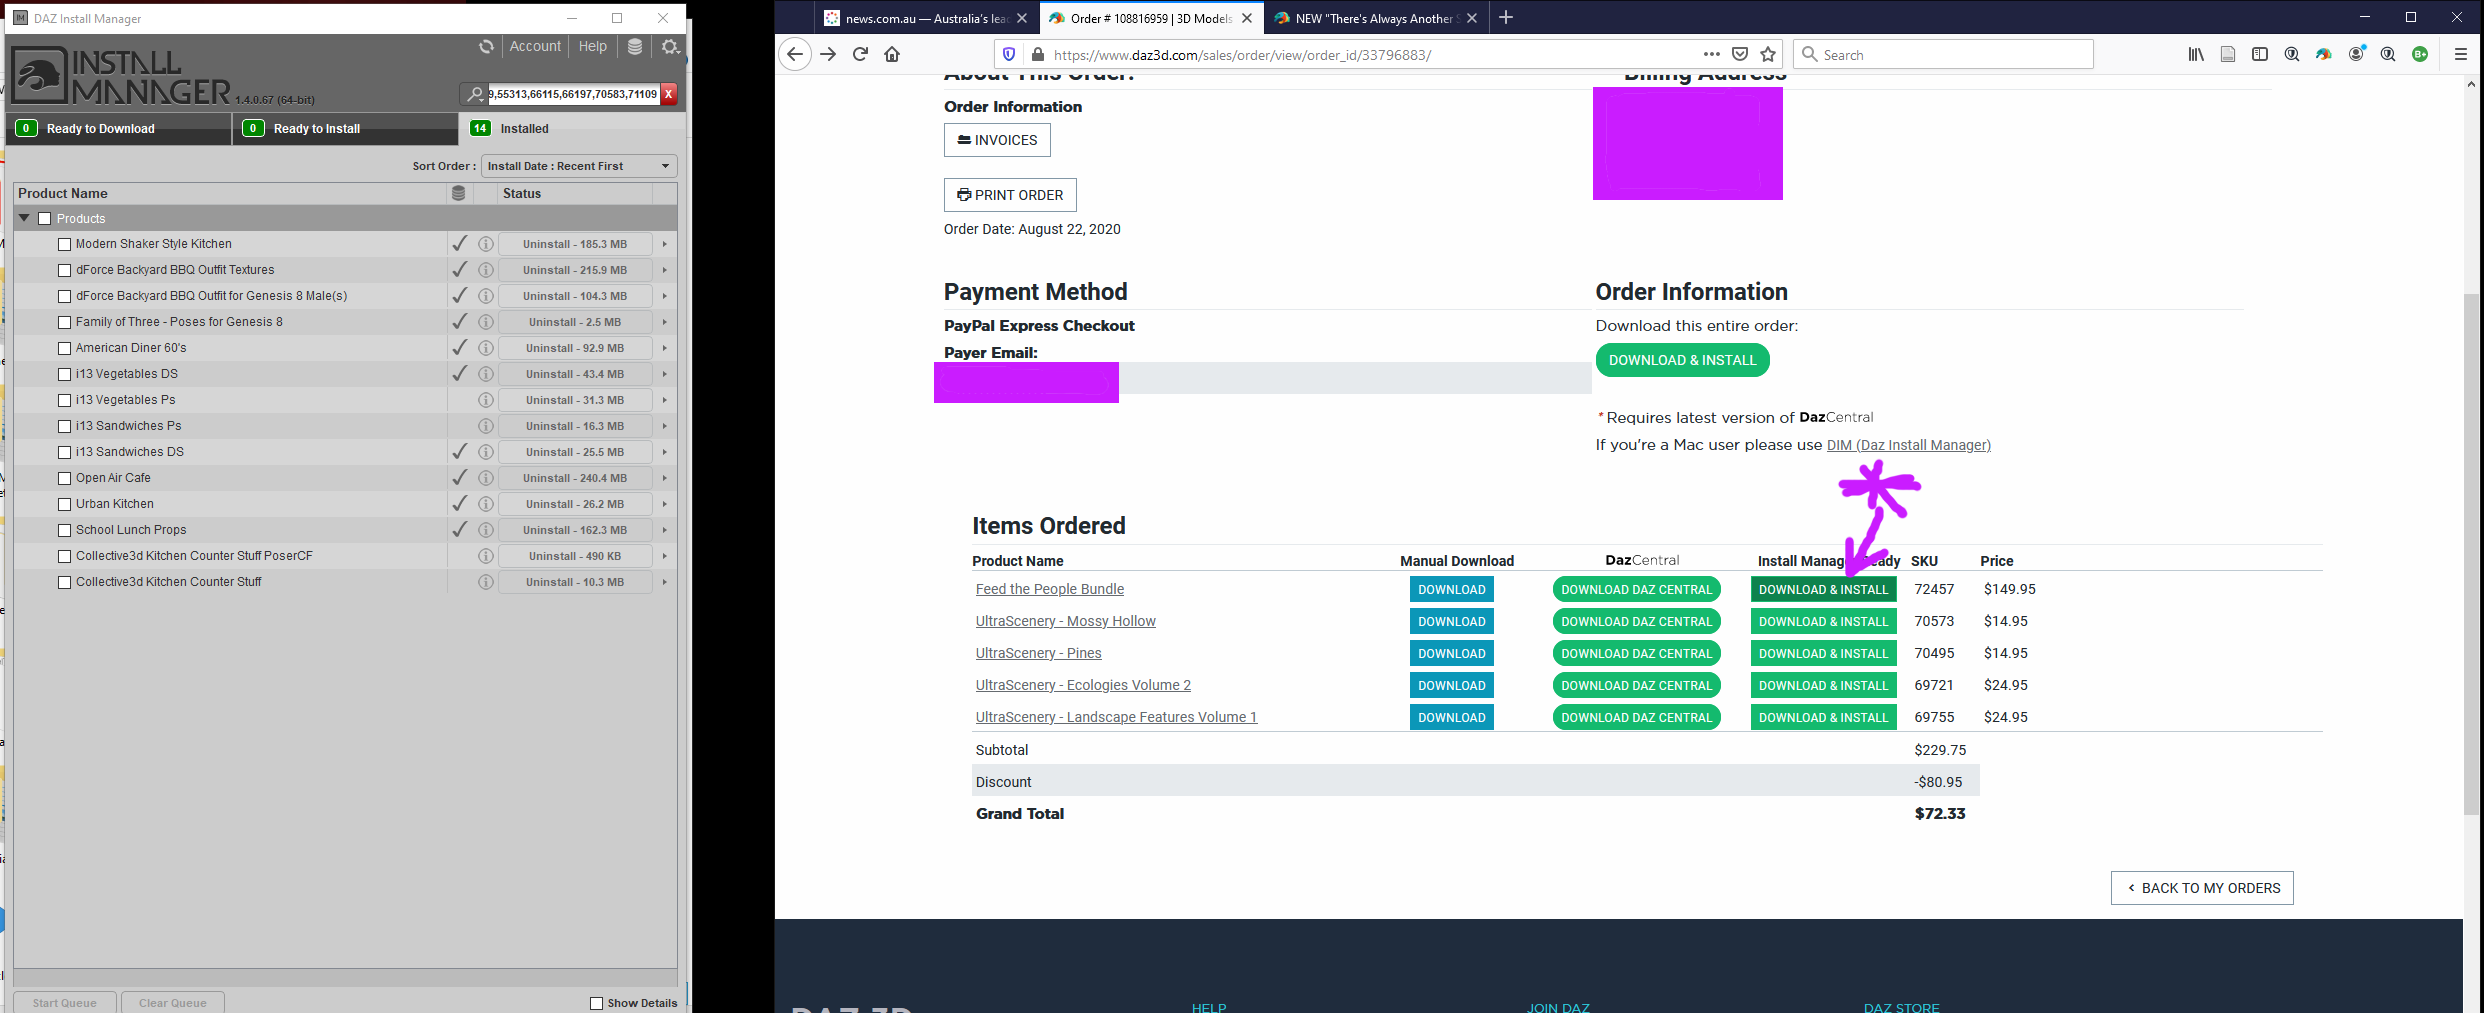This screenshot has width=2484, height=1013.
Task: Go back in the Firefox browser
Action: [795, 55]
